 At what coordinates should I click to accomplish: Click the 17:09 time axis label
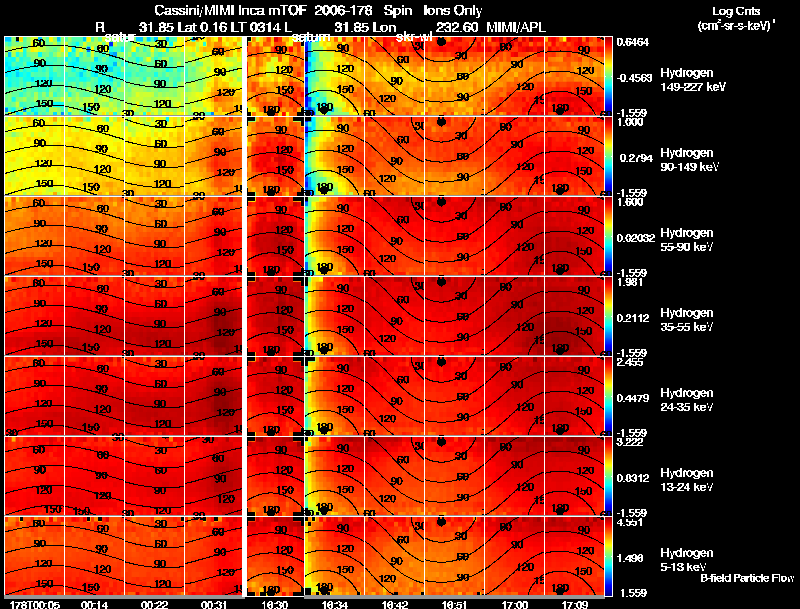pos(576,604)
